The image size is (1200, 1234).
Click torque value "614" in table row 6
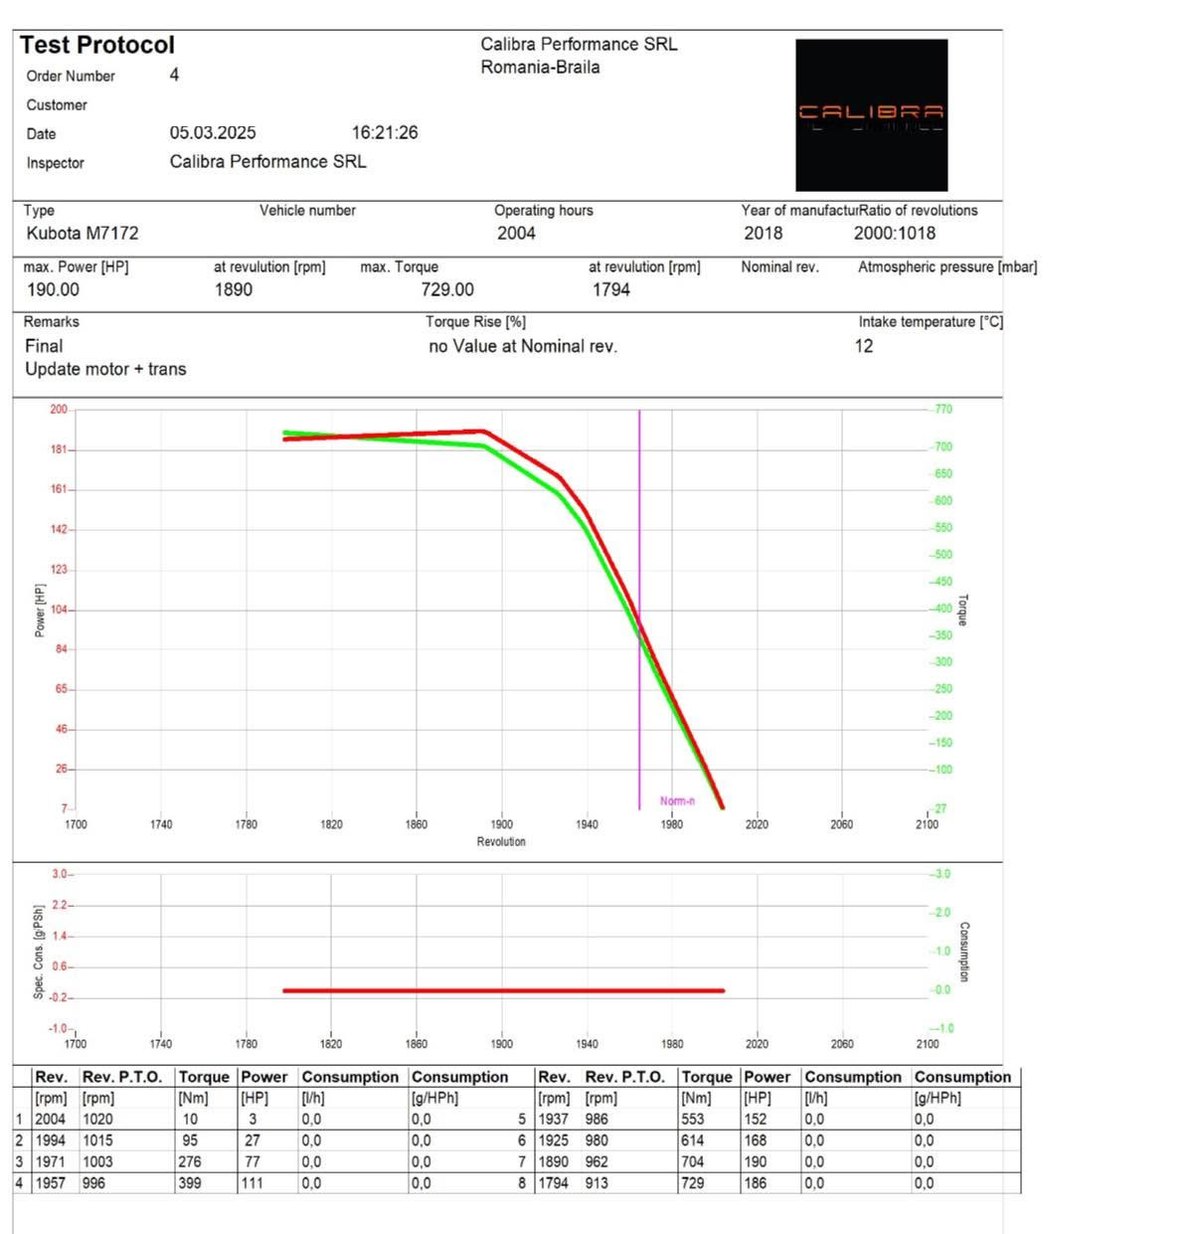click(x=692, y=1141)
